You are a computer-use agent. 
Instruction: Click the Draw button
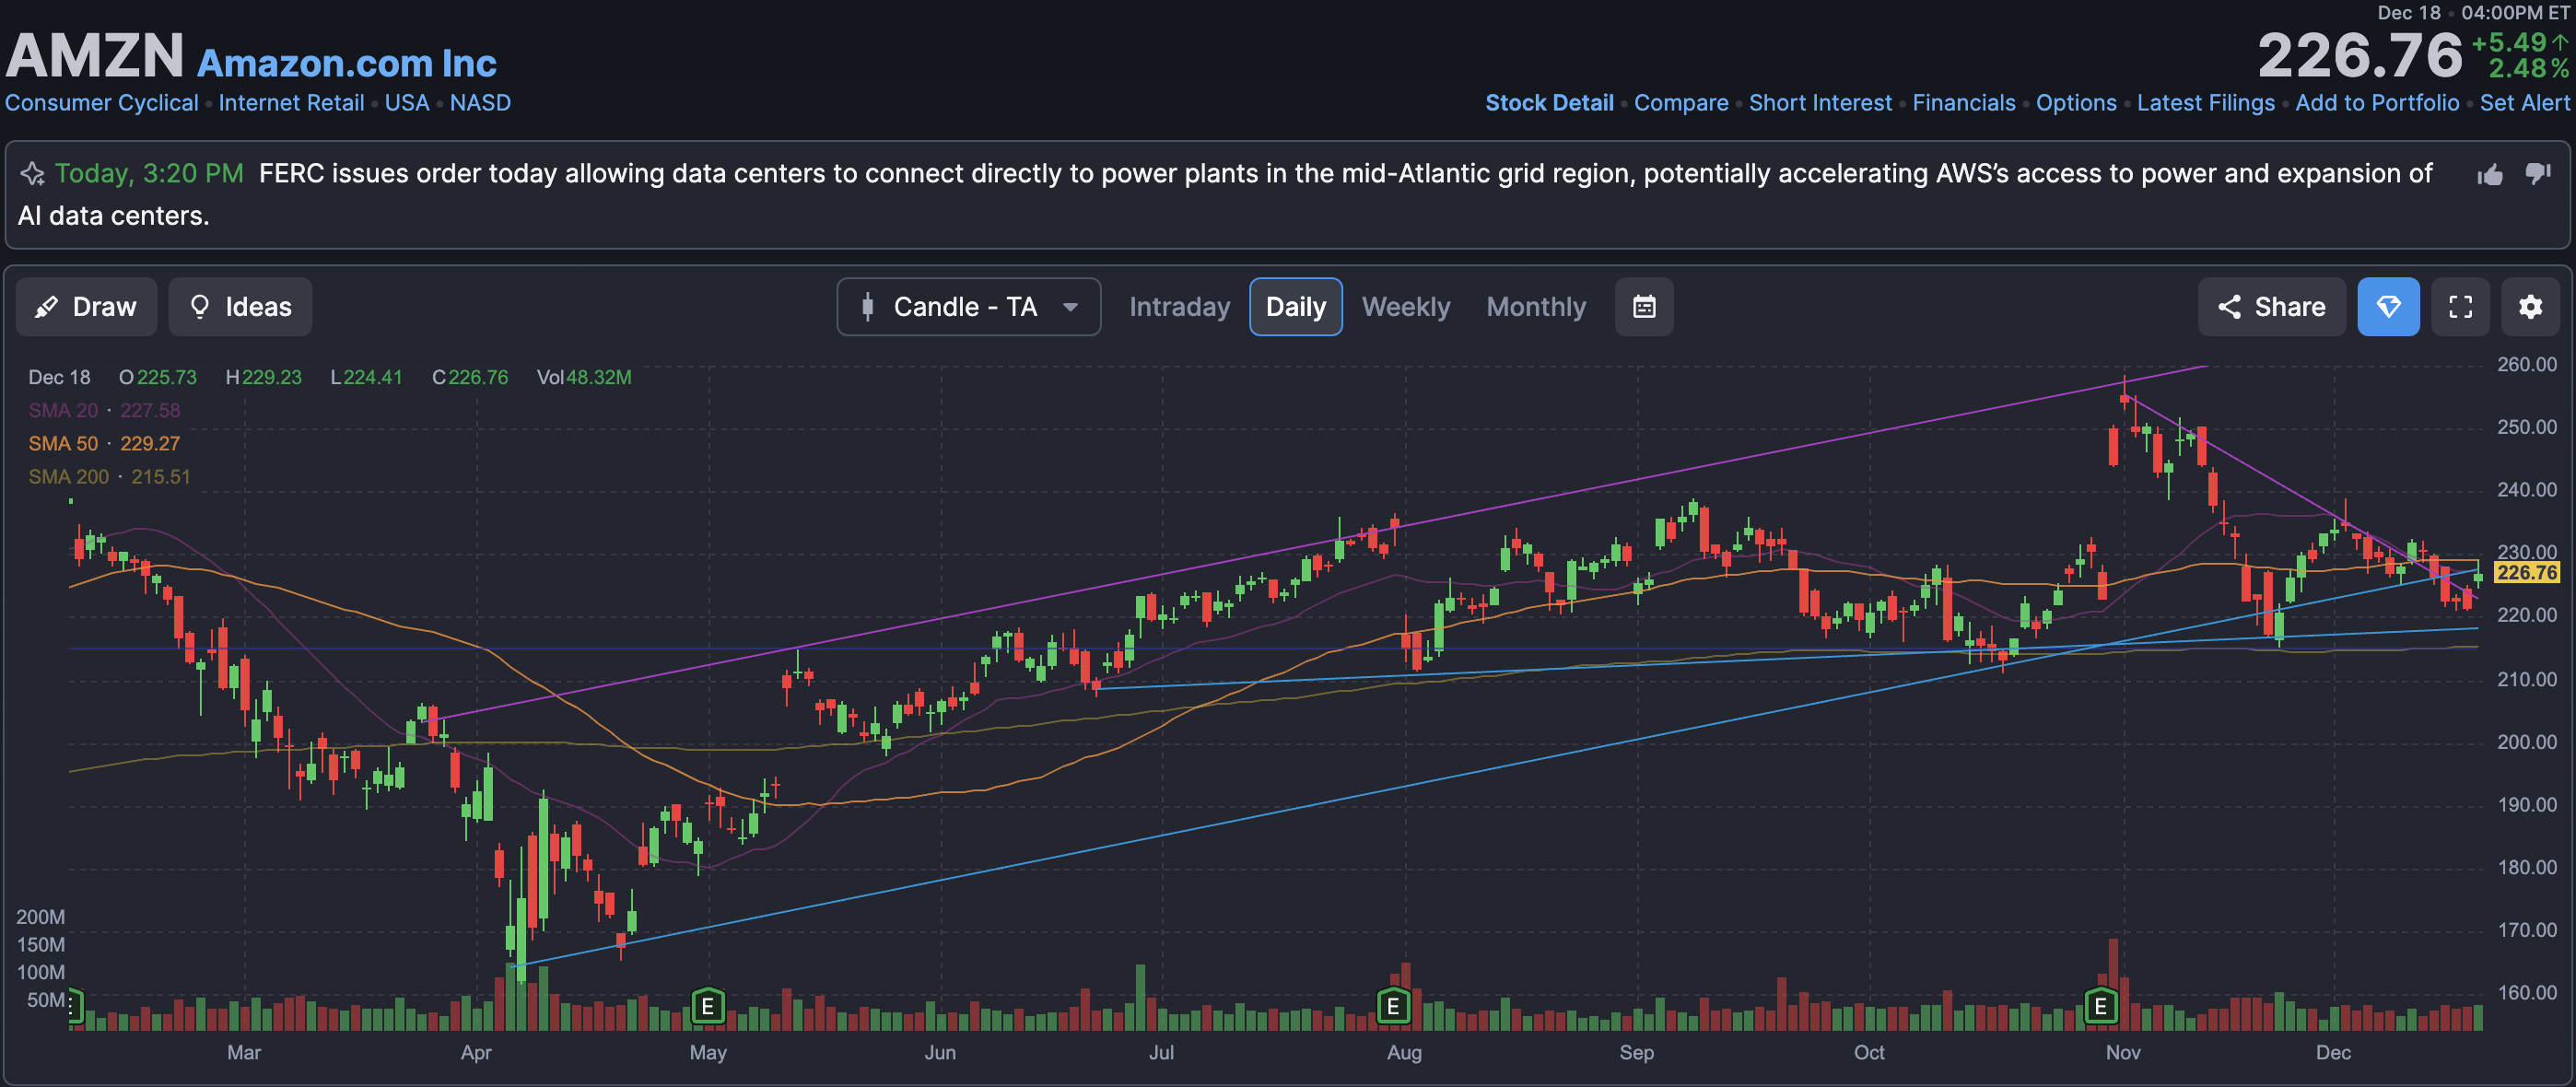[x=86, y=307]
